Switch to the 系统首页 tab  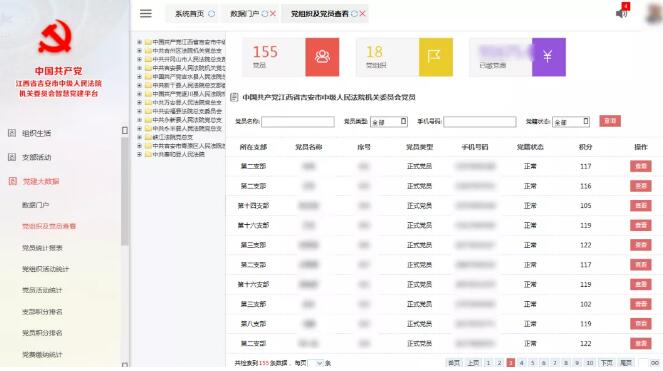pos(189,14)
